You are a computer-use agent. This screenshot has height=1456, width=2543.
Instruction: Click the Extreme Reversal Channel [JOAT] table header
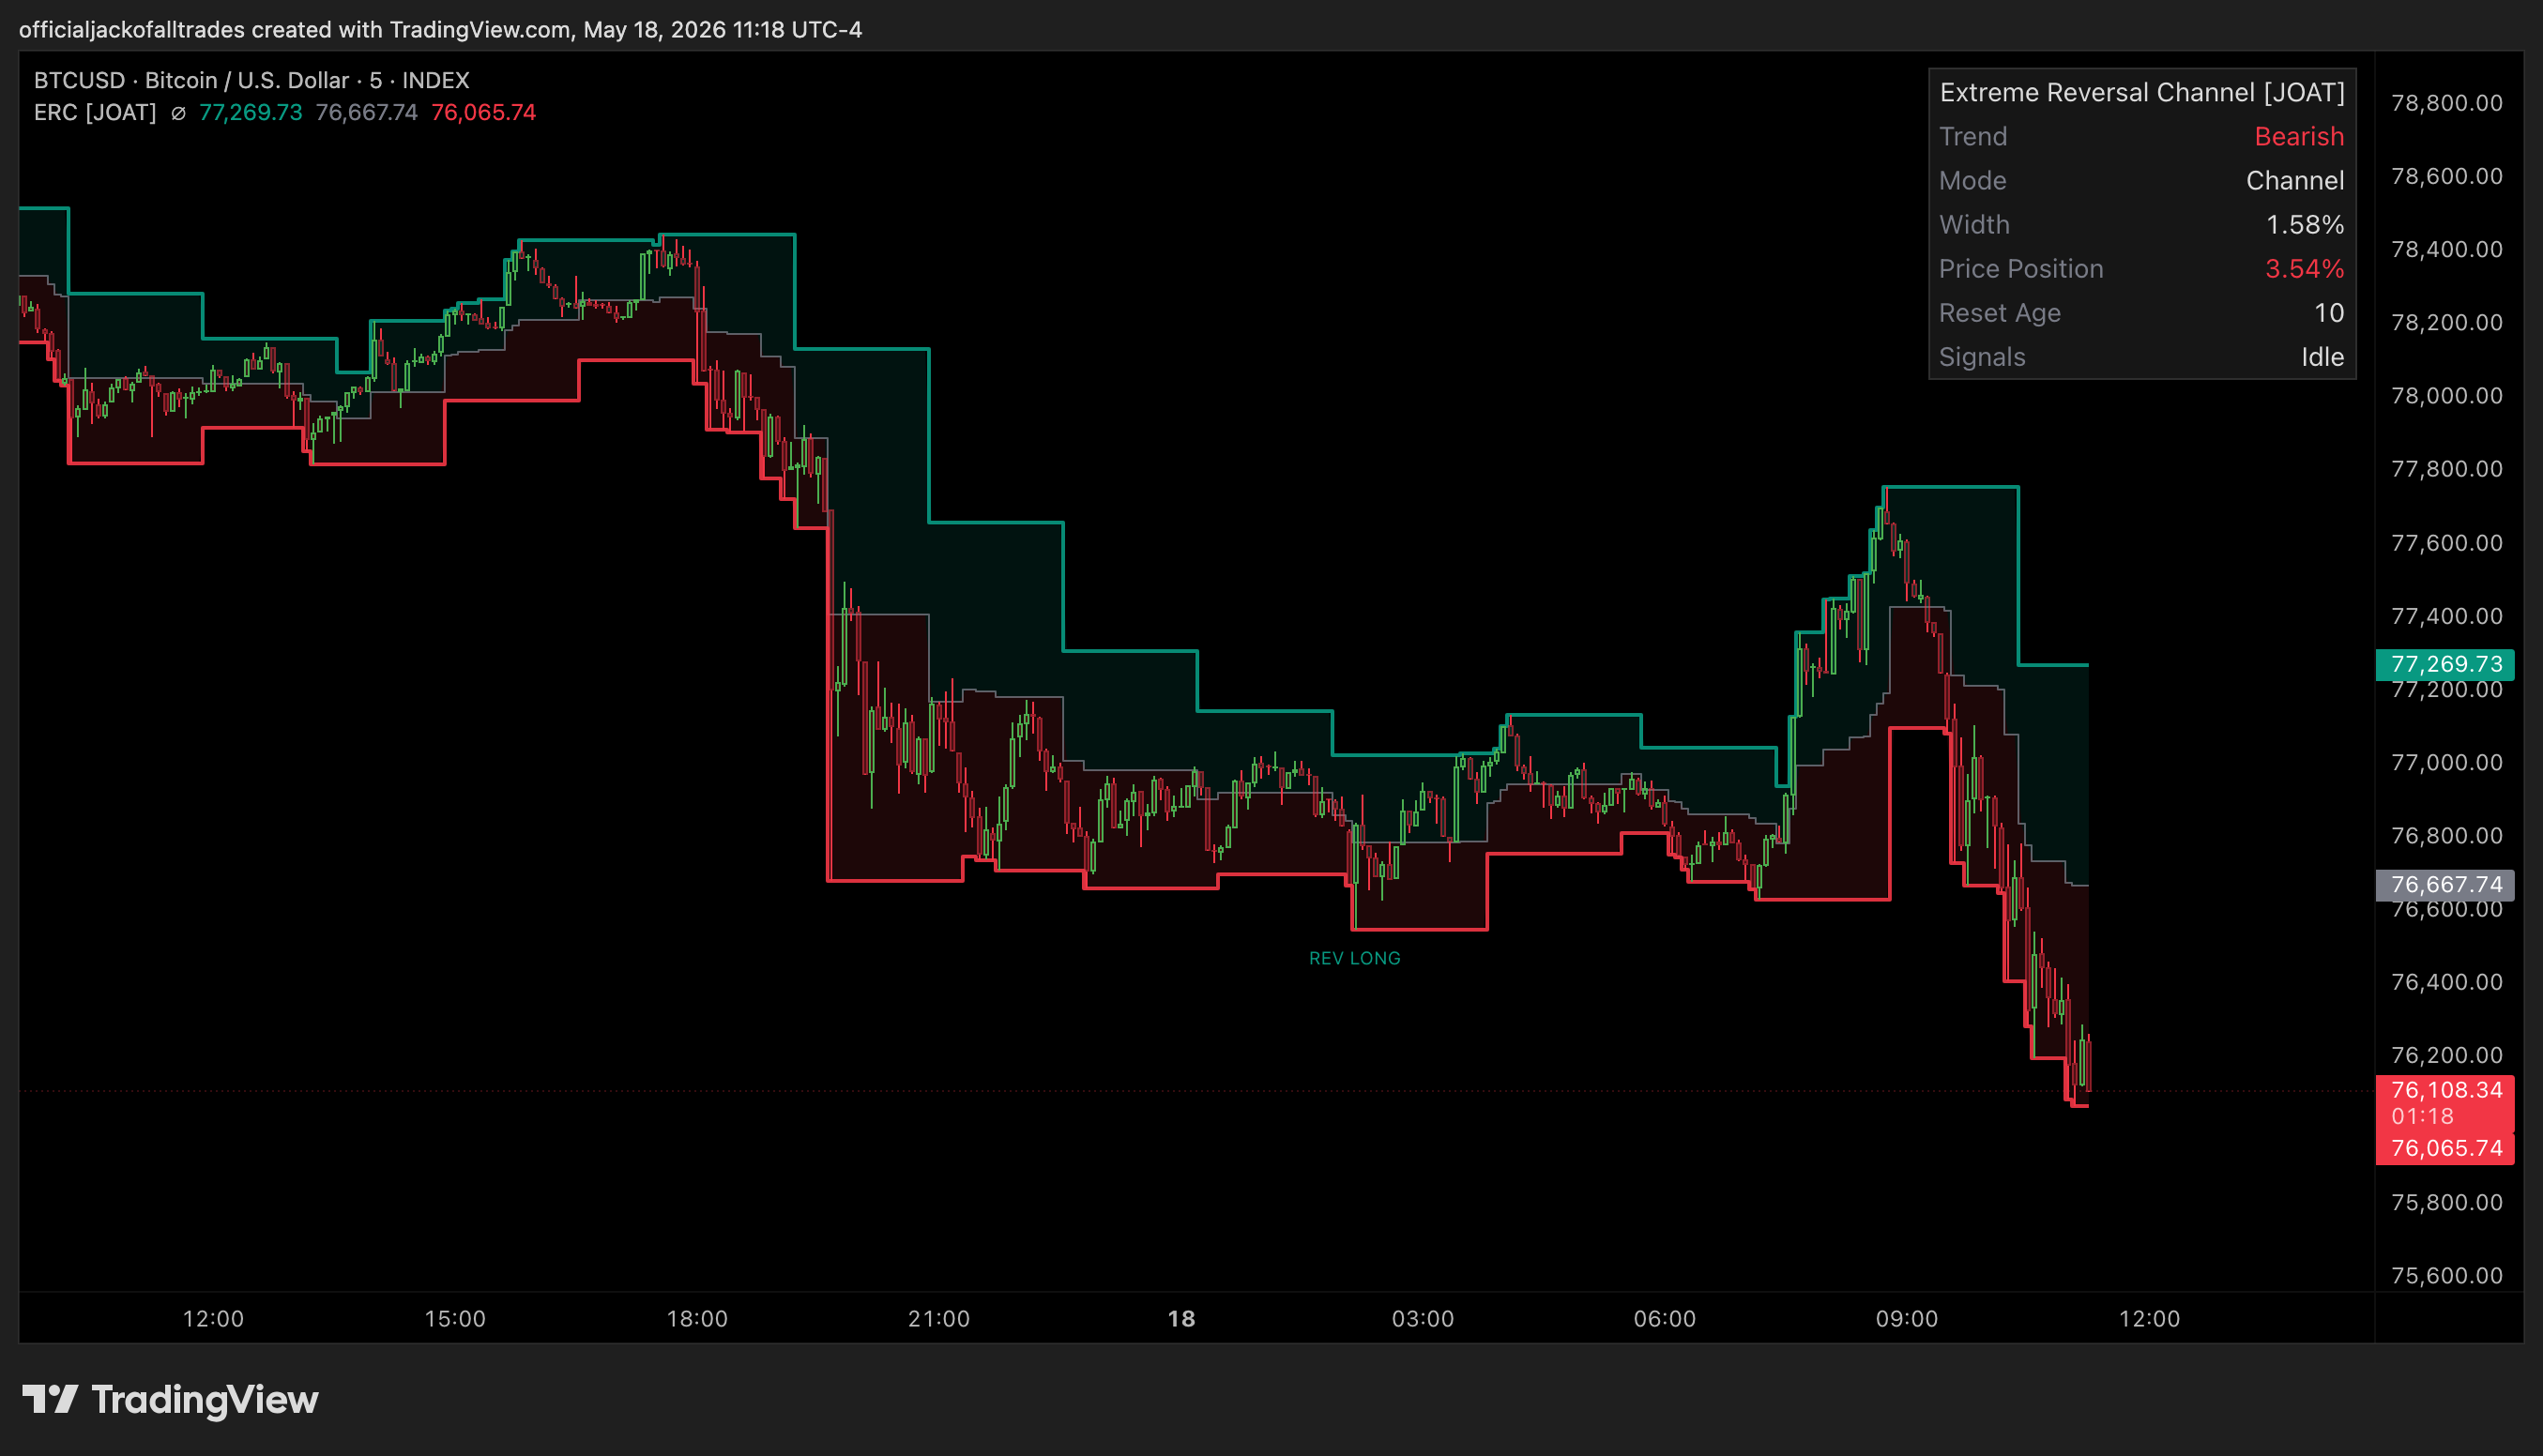(x=2142, y=92)
